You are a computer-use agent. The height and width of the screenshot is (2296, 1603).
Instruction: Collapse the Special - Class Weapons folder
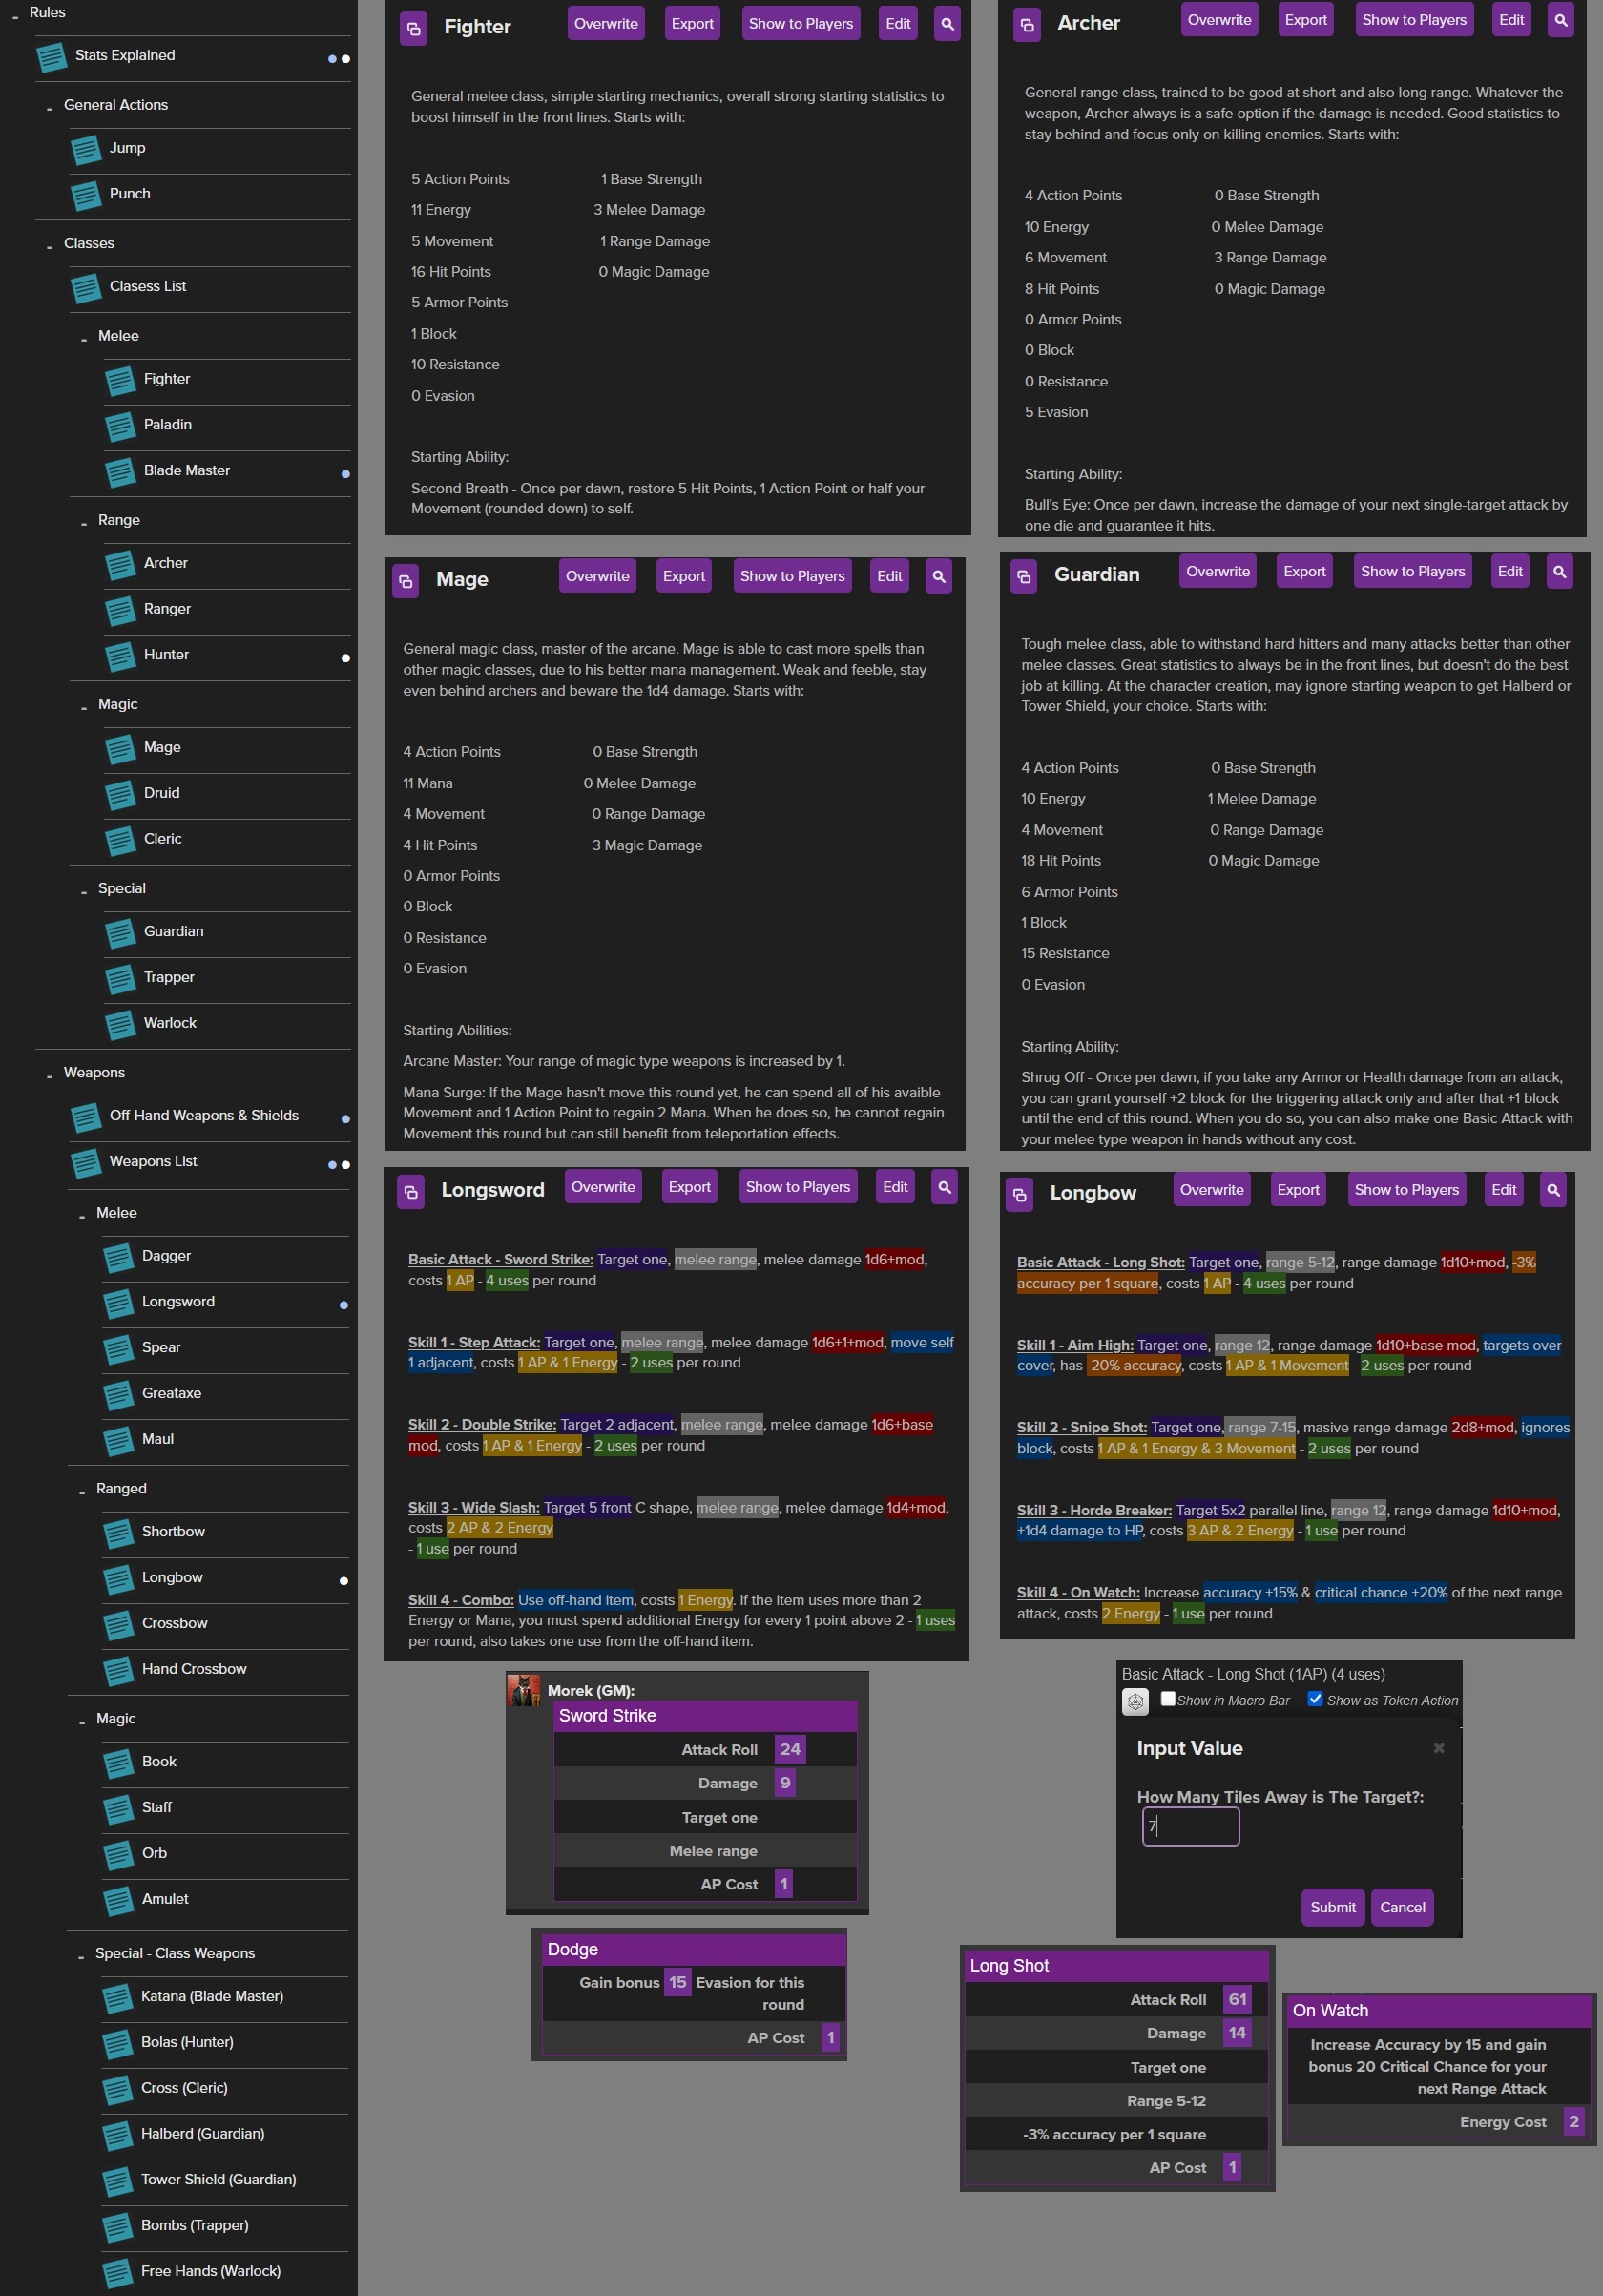click(x=81, y=1956)
